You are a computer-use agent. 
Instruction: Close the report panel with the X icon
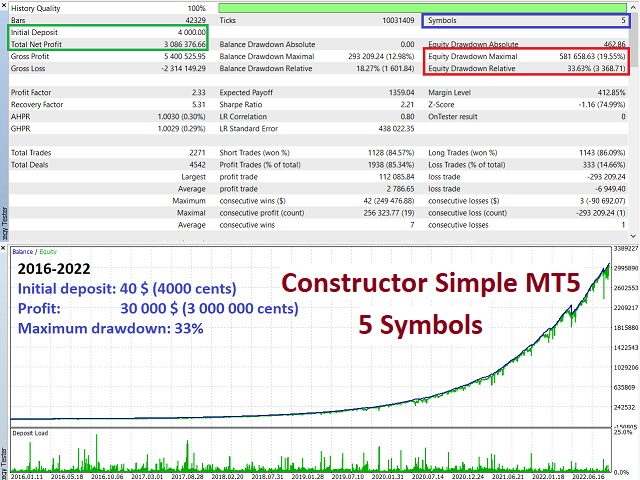[3, 7]
